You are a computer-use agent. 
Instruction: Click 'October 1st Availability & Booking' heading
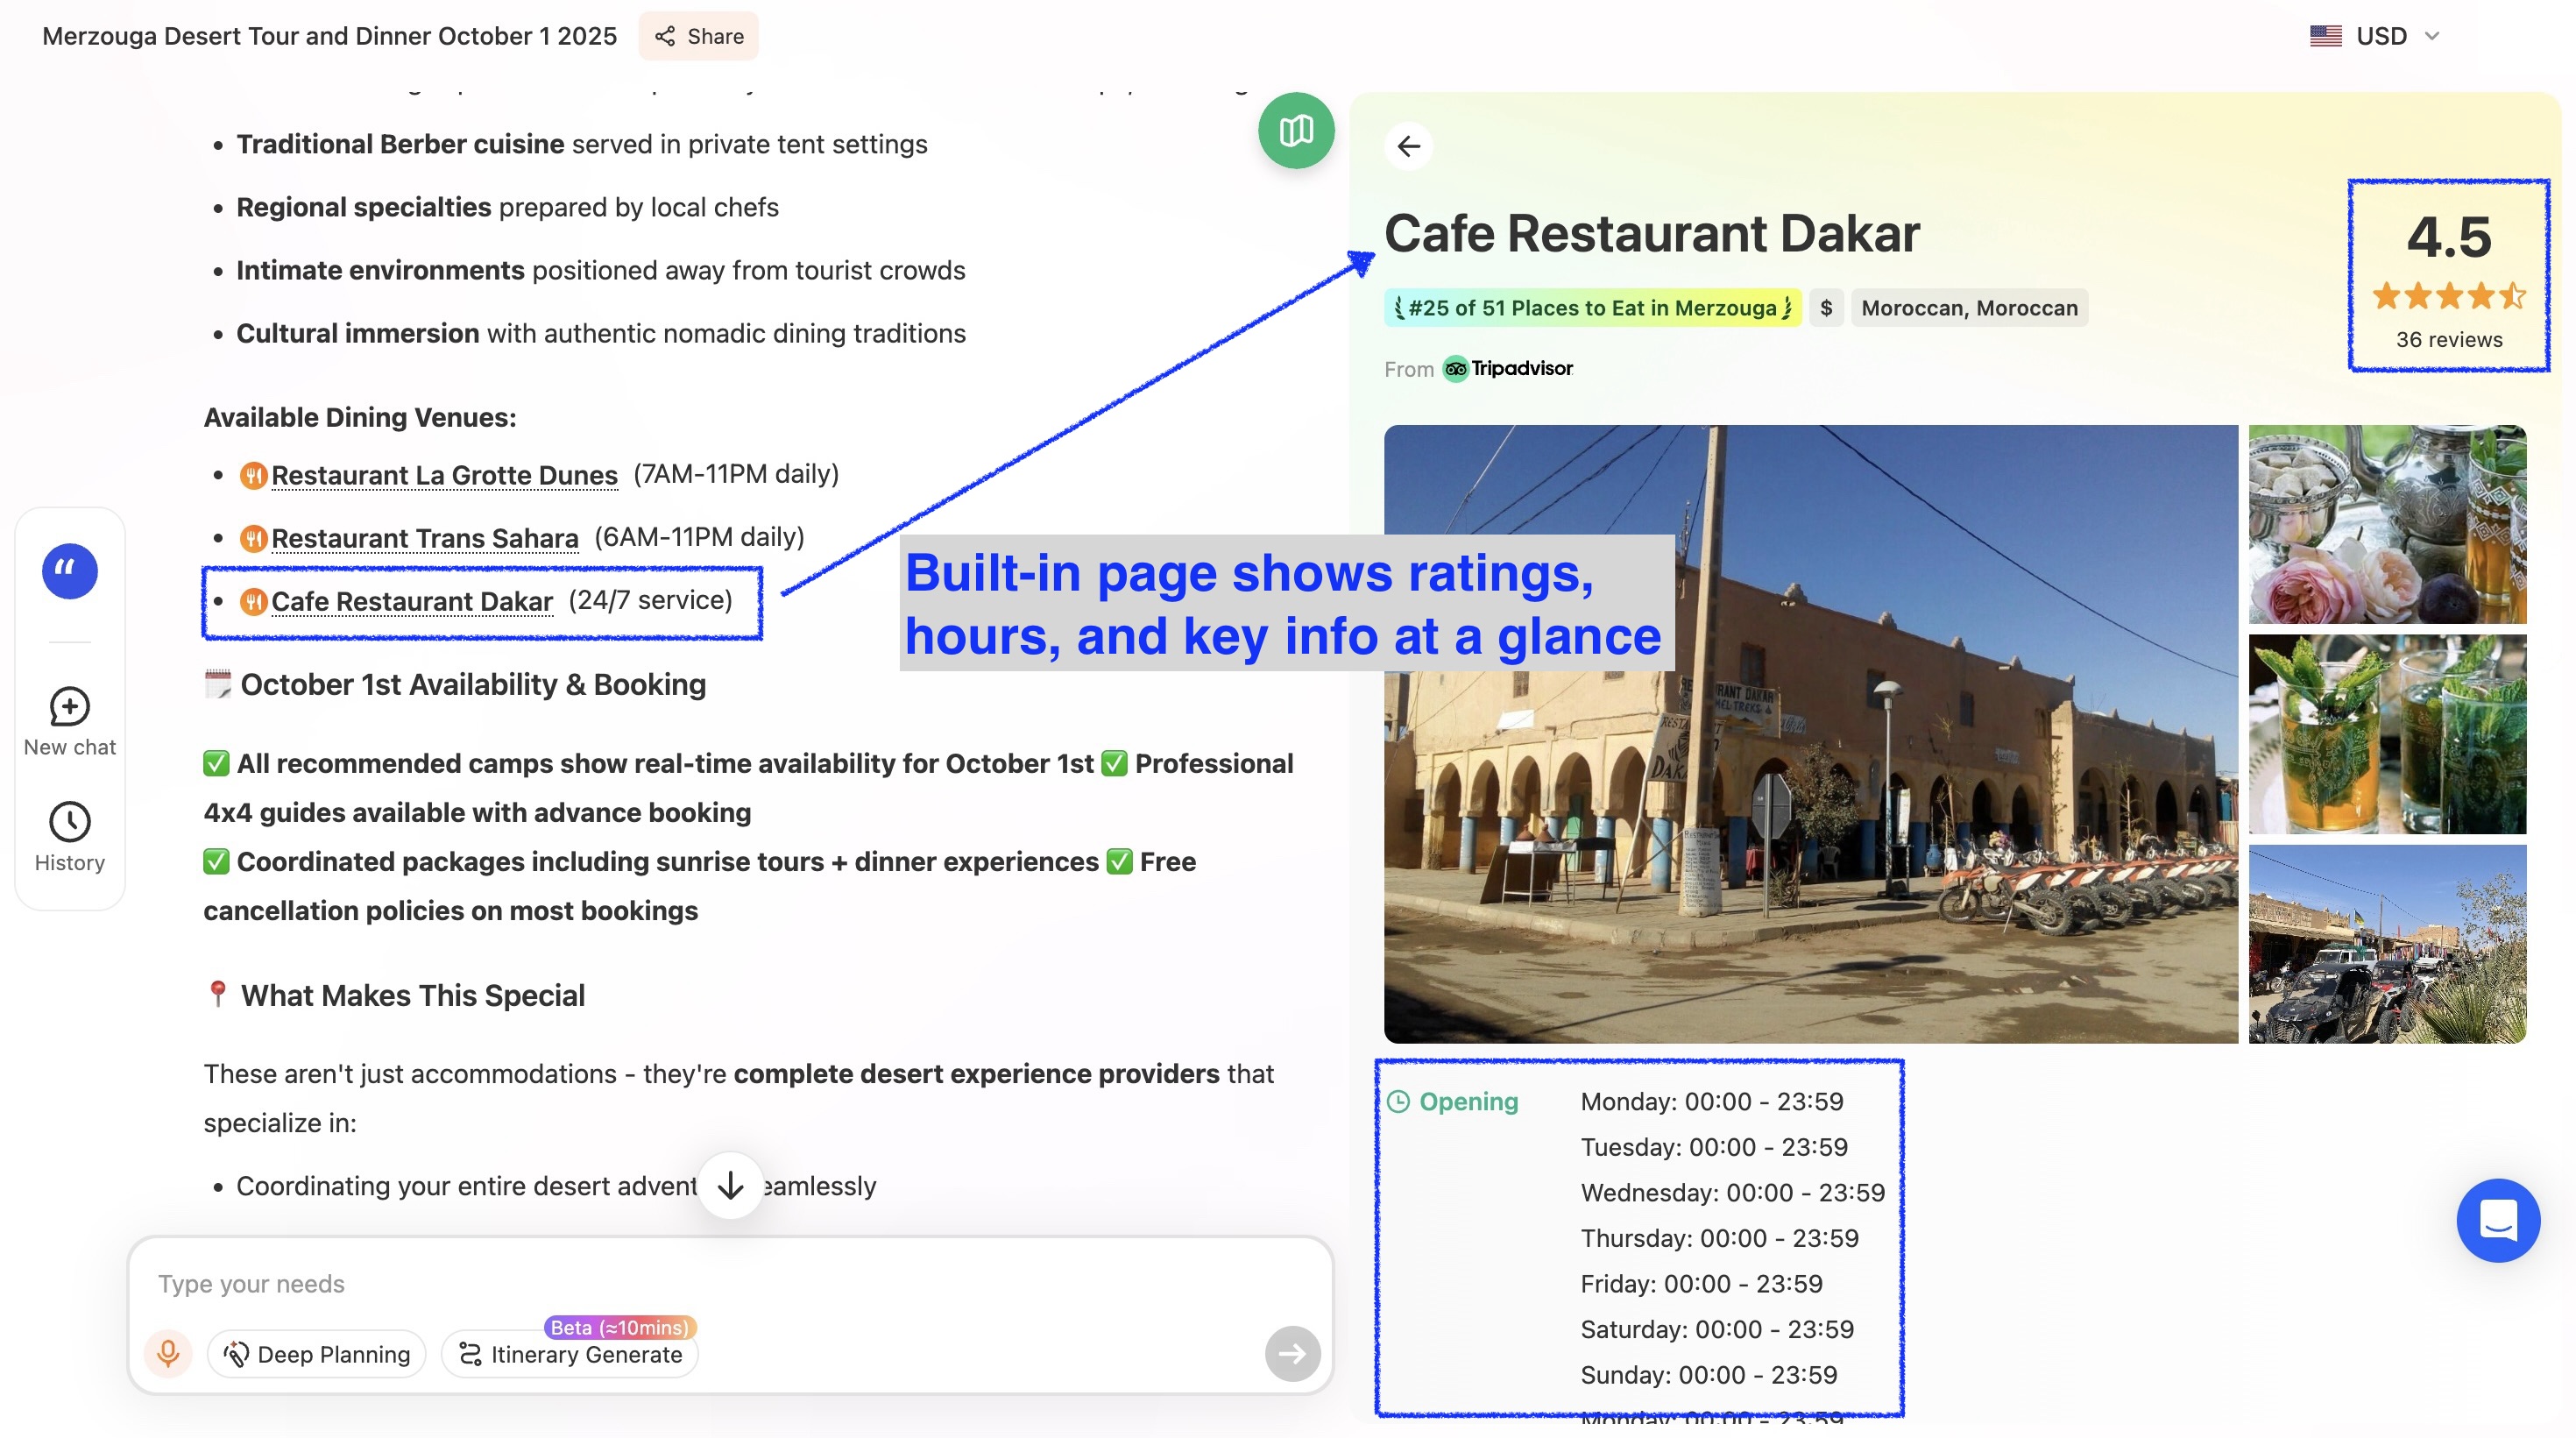473,684
